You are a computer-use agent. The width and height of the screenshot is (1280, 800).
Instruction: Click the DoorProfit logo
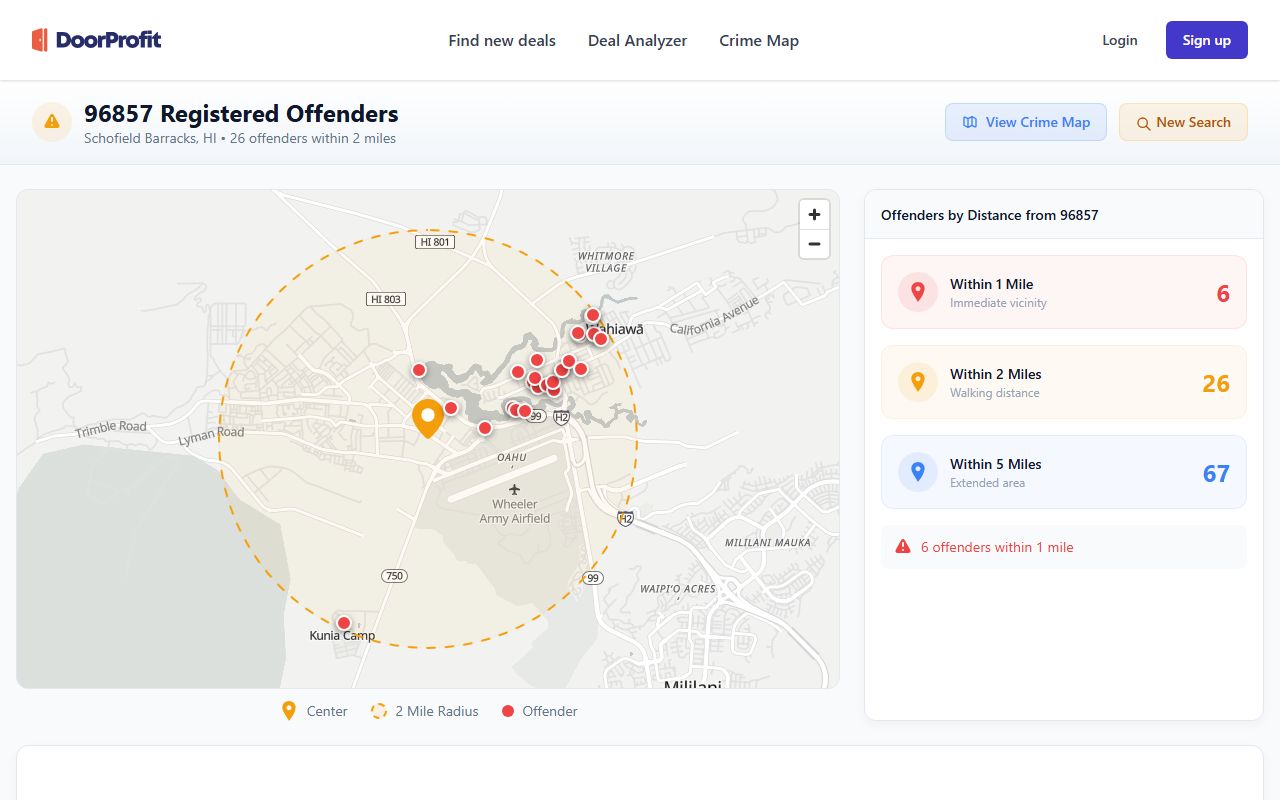96,40
